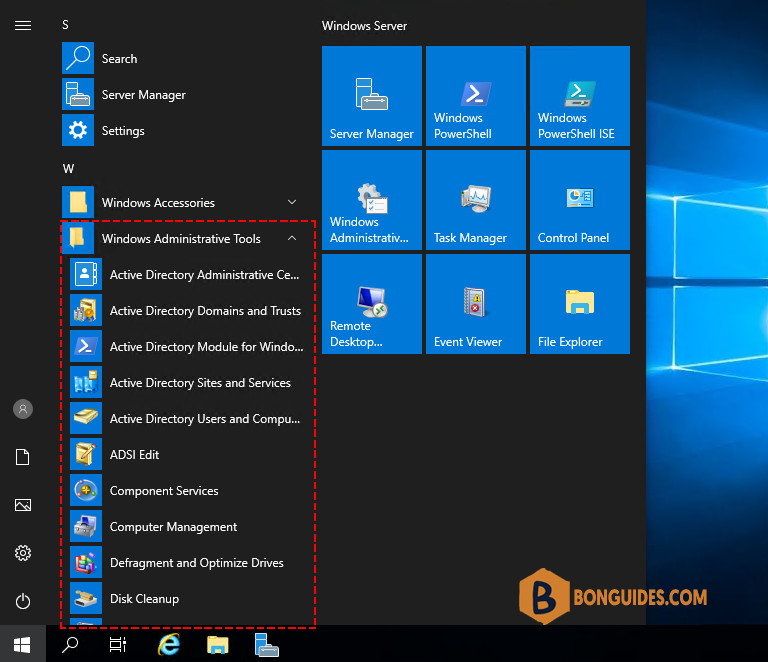Open the Settings gear icon in the app list

pyautogui.click(x=78, y=130)
